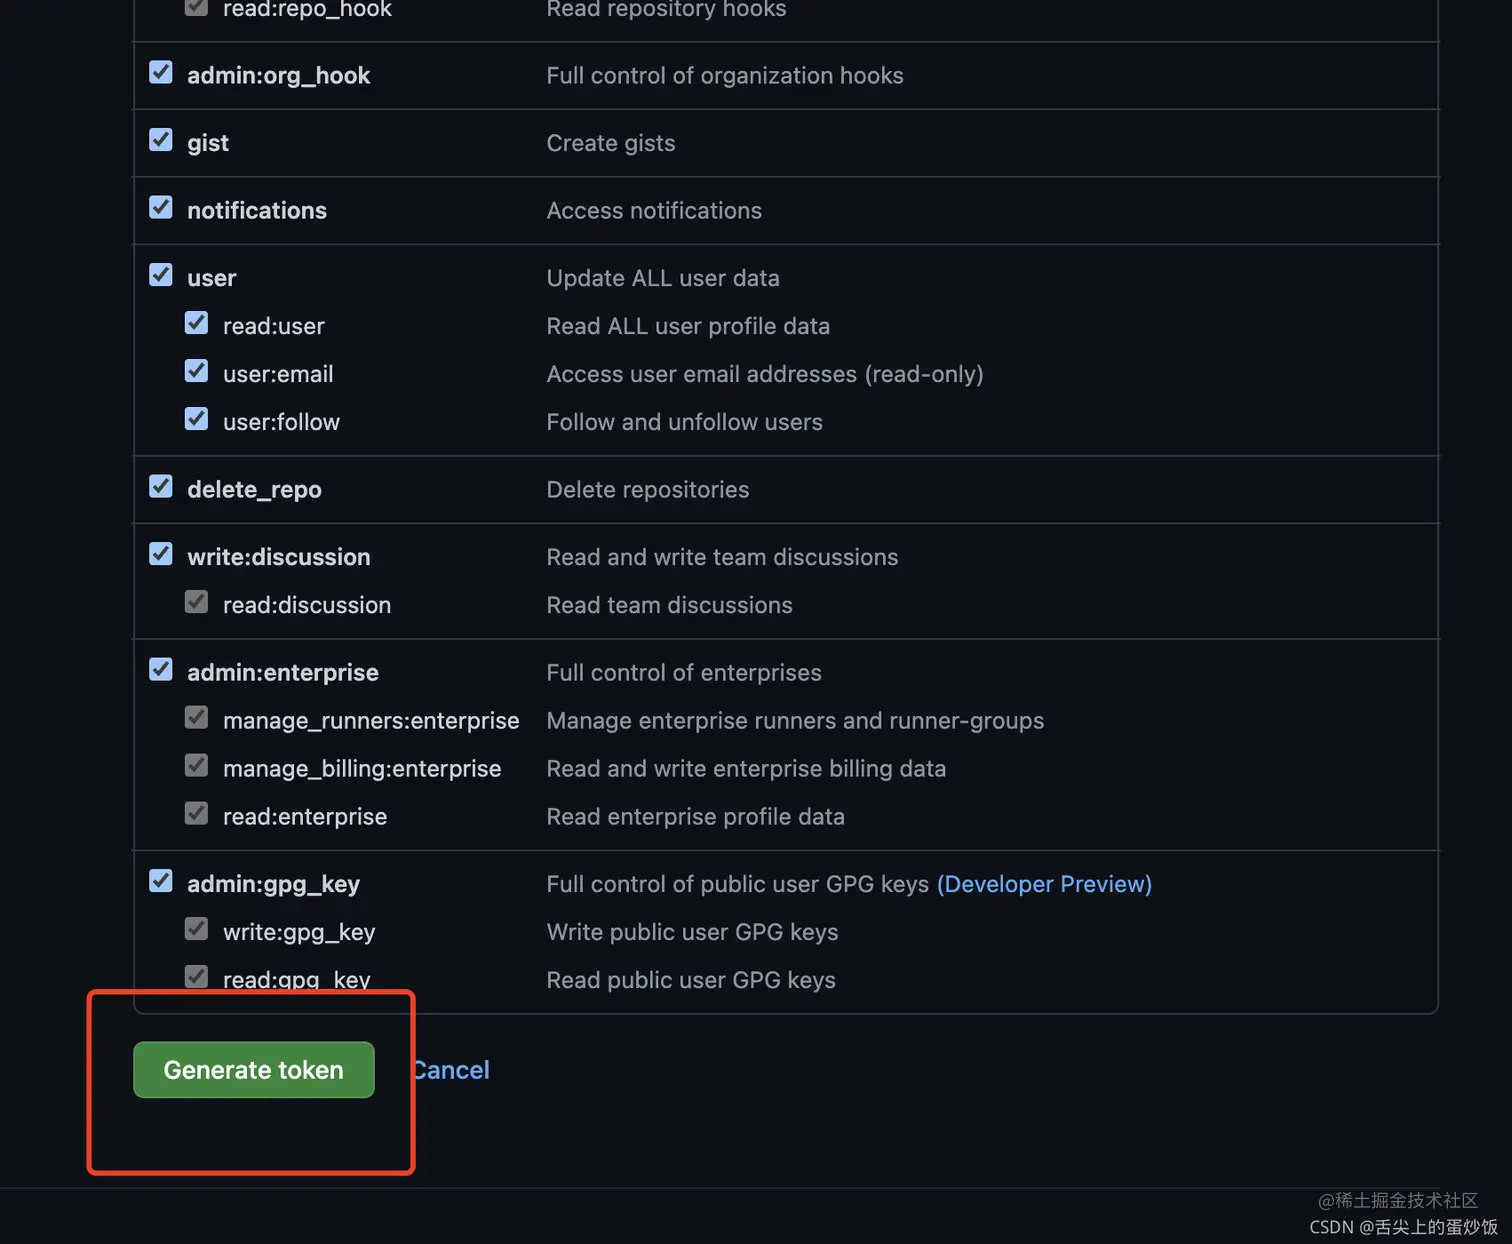Click 'Delete repositories' description text
The image size is (1512, 1244).
[648, 490]
